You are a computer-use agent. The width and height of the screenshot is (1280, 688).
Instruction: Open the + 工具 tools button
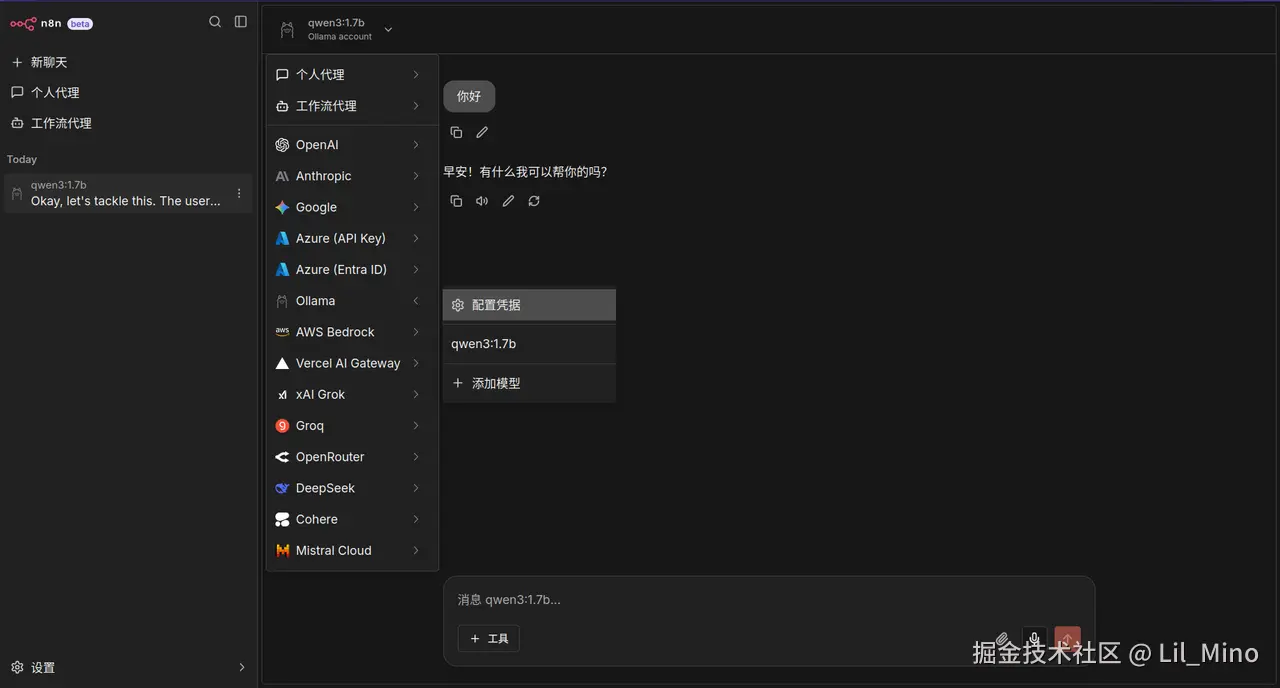tap(488, 638)
